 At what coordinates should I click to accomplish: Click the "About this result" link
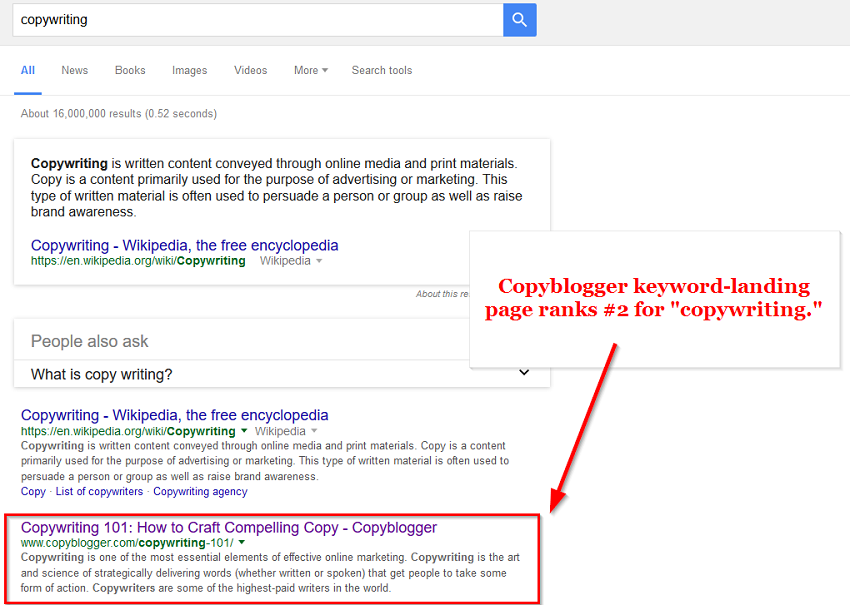coord(442,294)
